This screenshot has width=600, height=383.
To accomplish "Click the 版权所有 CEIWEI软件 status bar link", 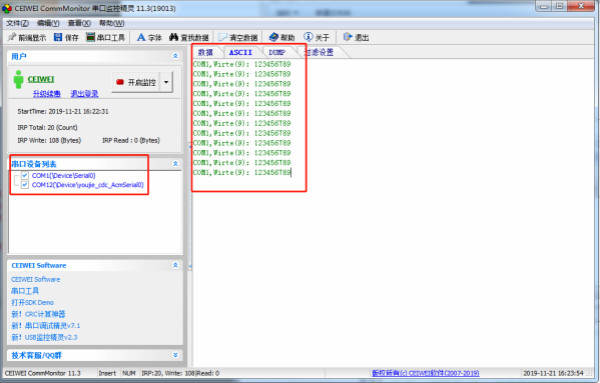I will [x=426, y=373].
